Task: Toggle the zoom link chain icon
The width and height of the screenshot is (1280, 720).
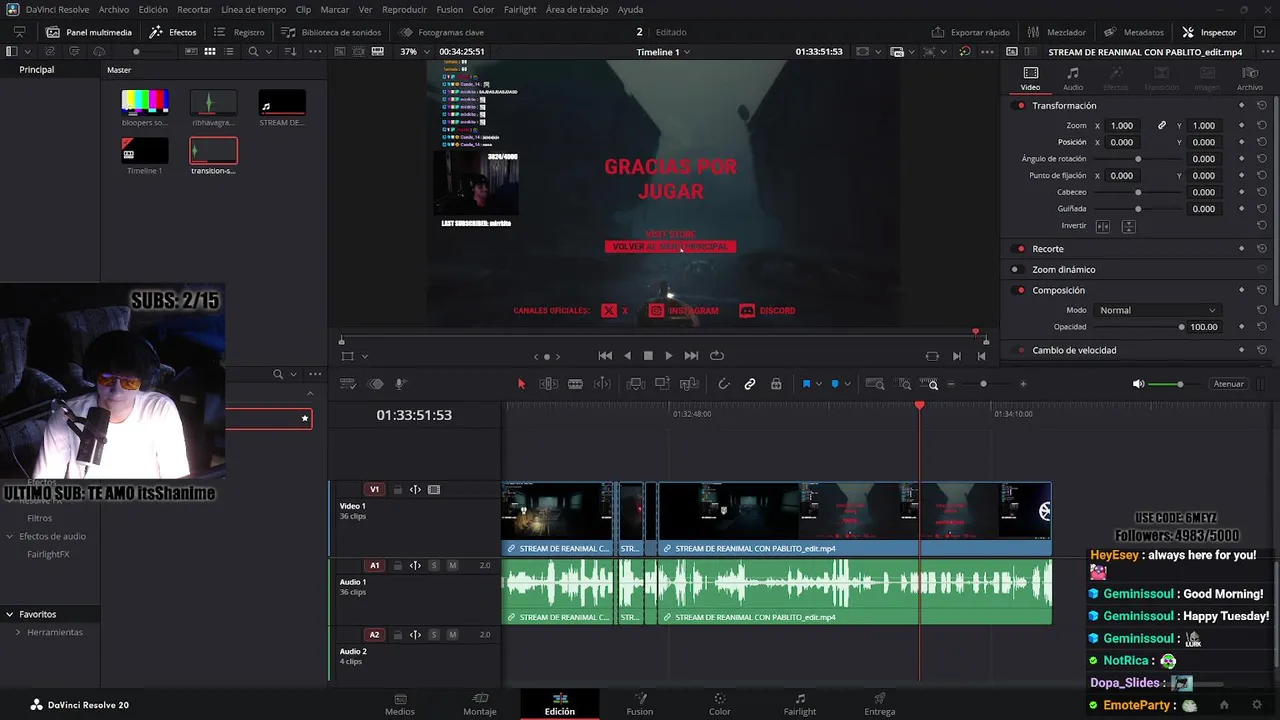Action: 1162,126
